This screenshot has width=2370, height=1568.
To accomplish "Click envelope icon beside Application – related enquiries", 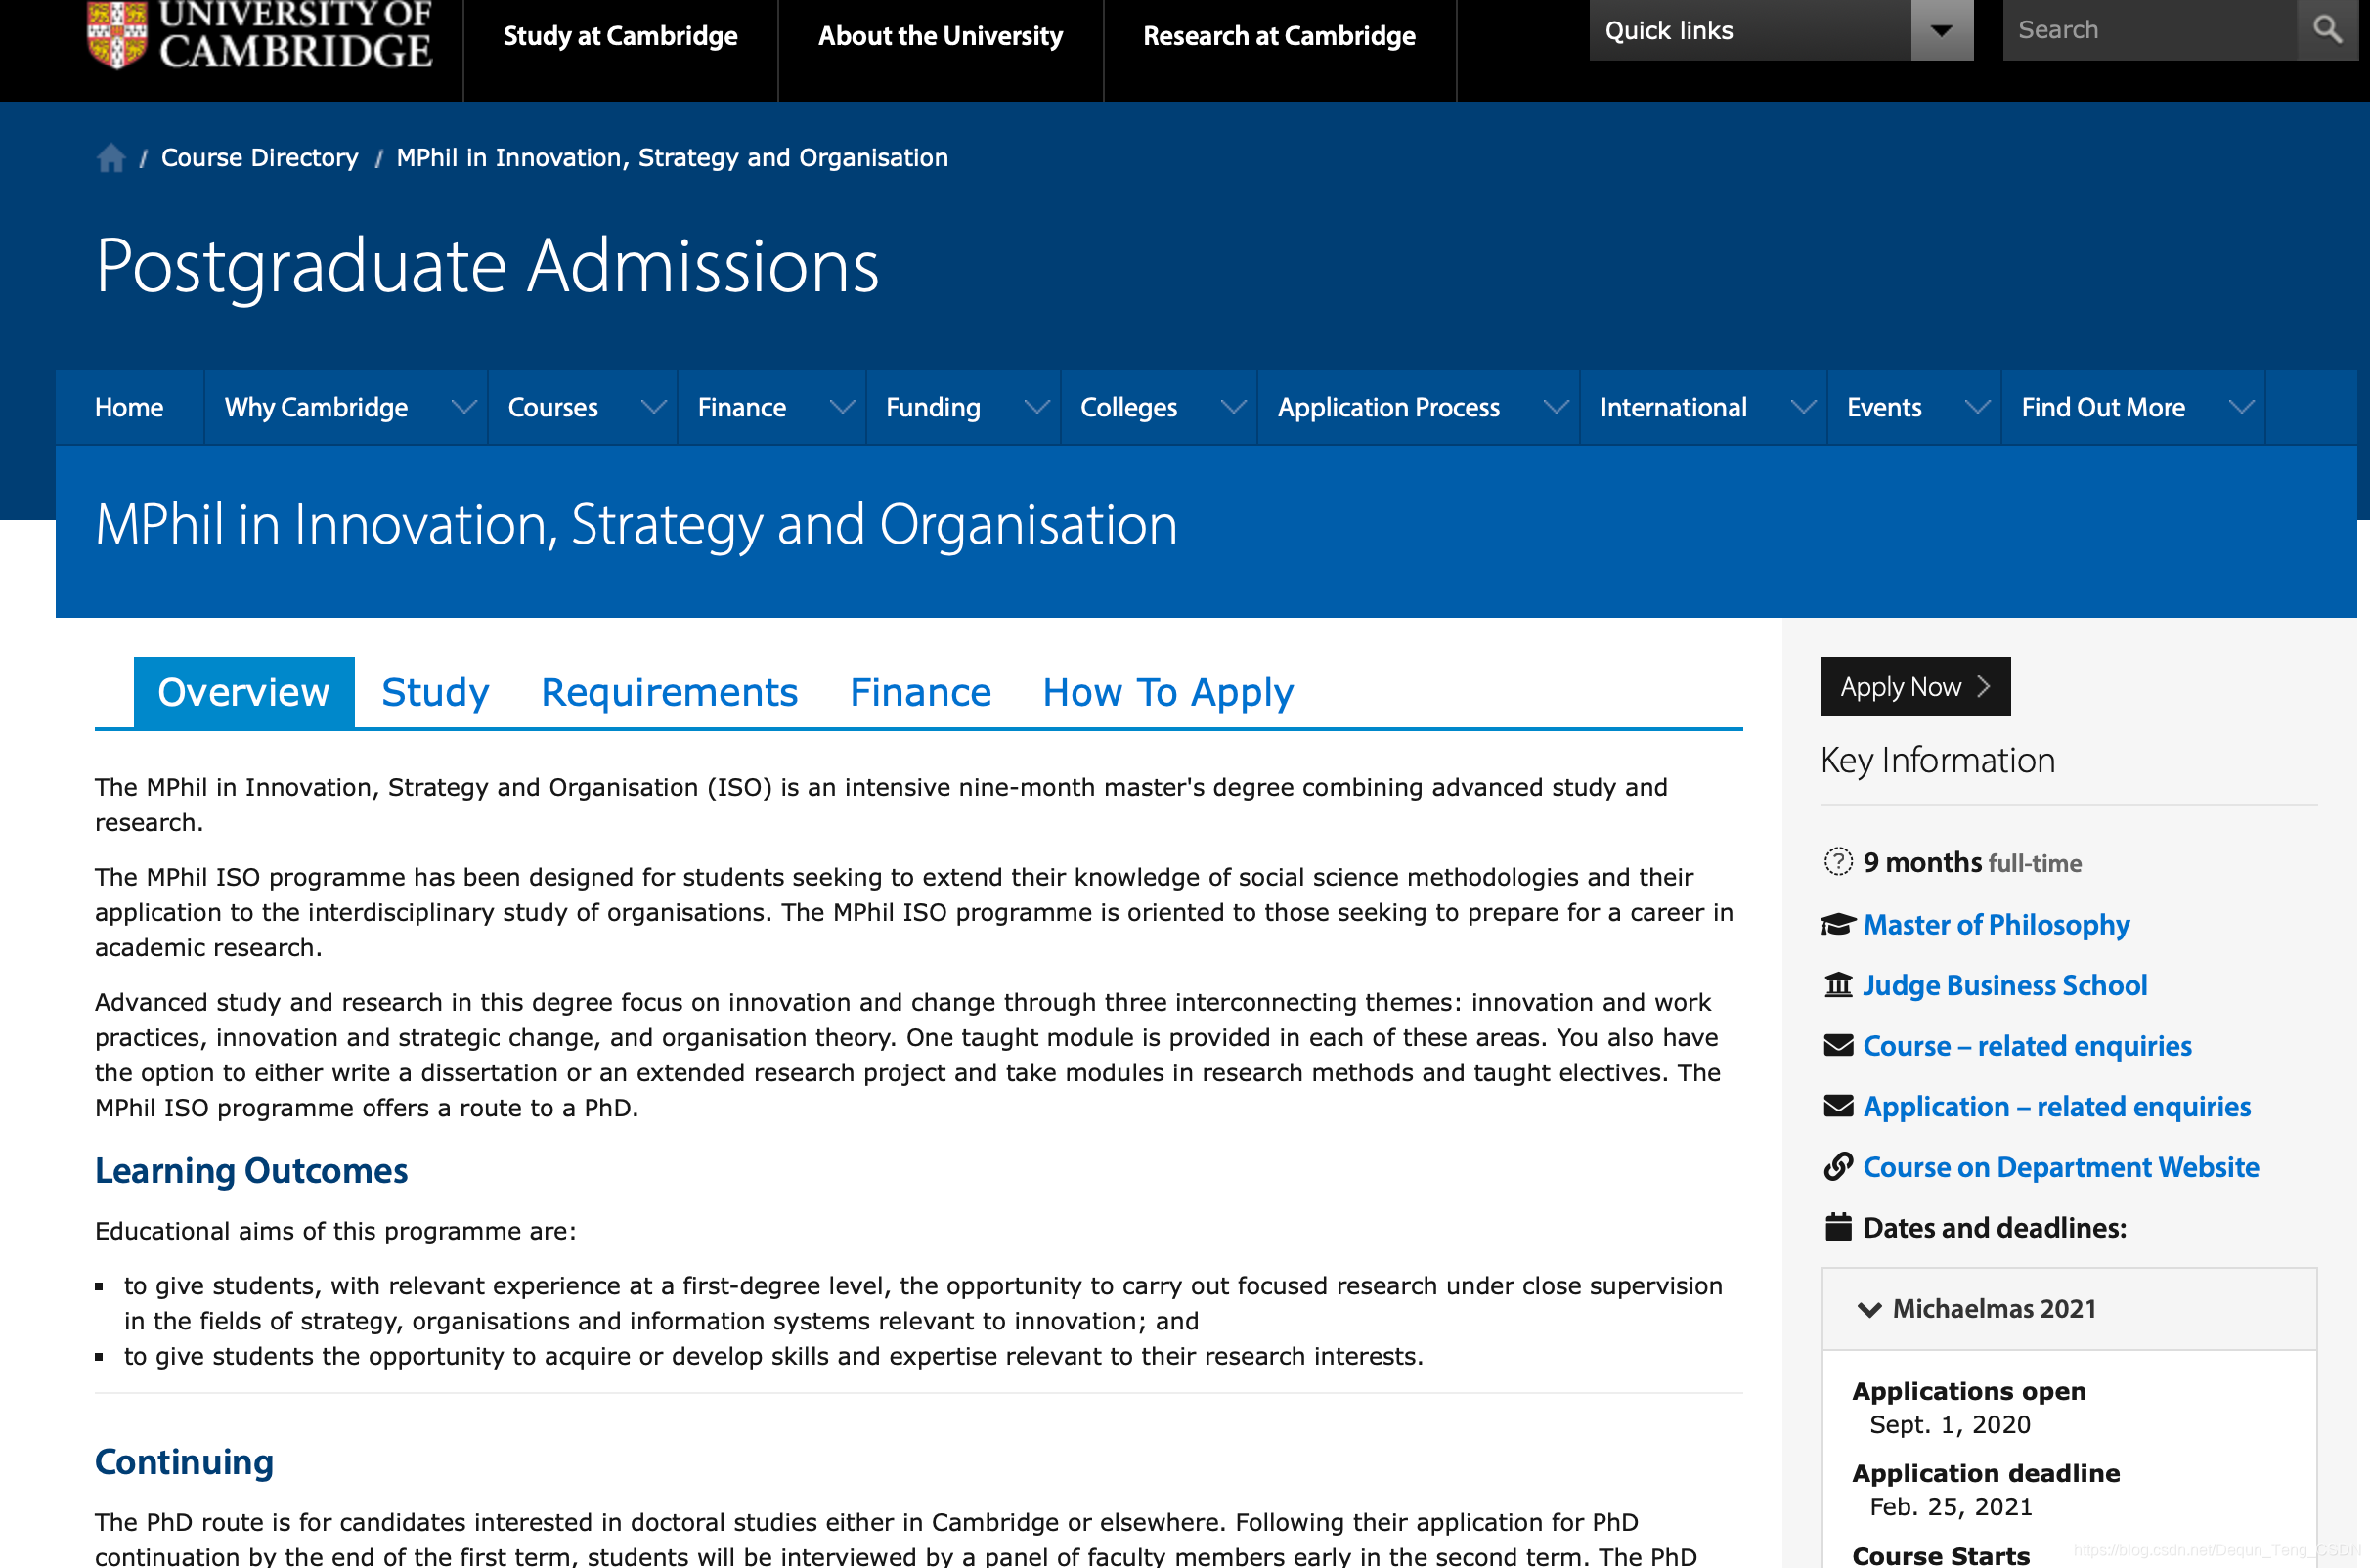I will (x=1838, y=1106).
